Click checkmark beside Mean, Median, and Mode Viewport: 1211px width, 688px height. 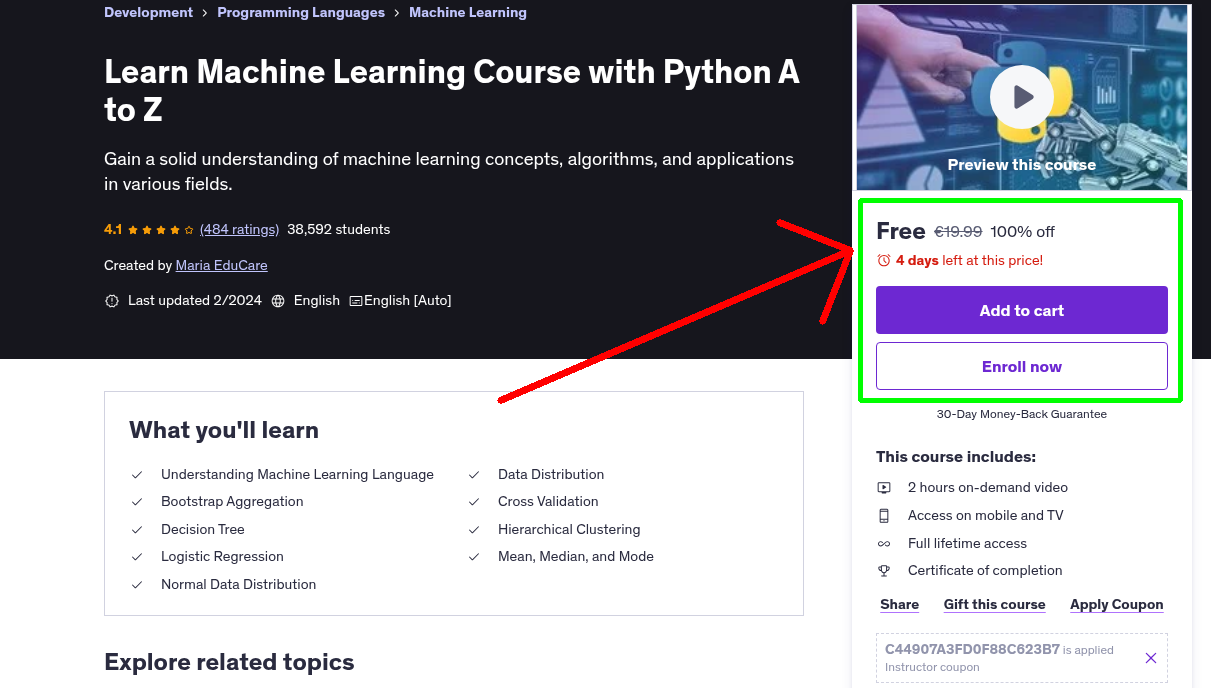click(x=474, y=557)
